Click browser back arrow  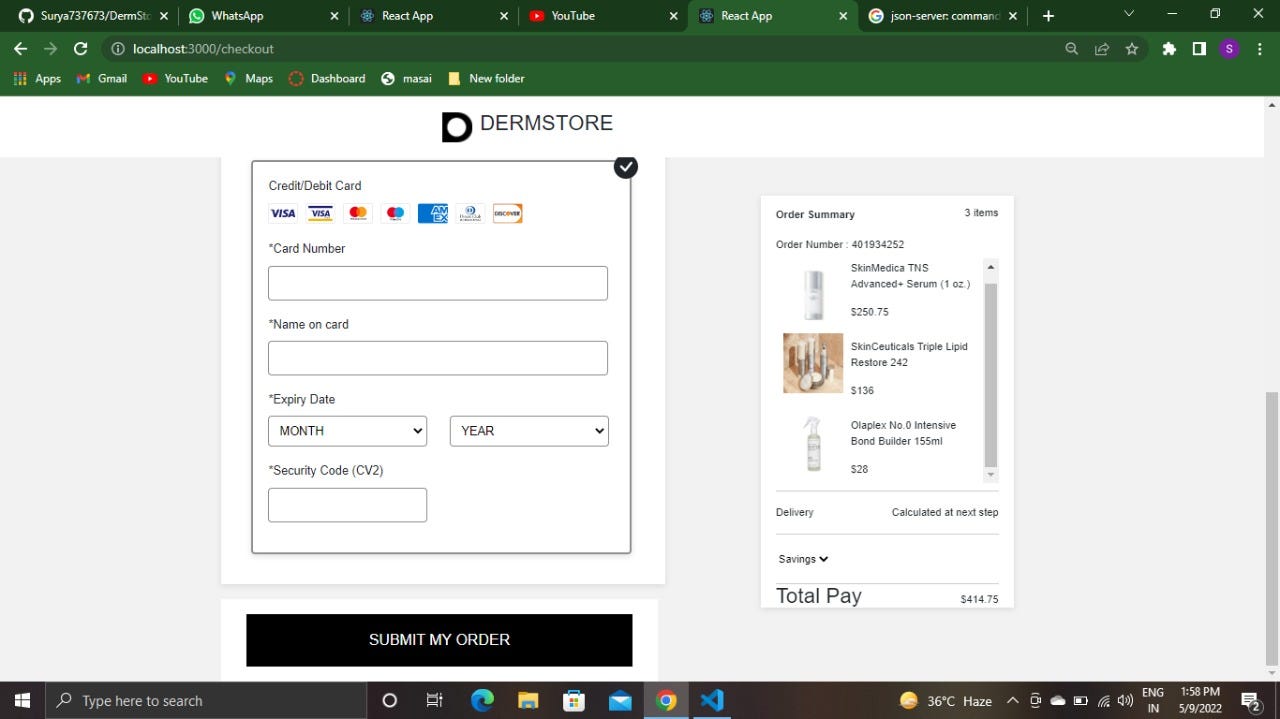pos(20,48)
